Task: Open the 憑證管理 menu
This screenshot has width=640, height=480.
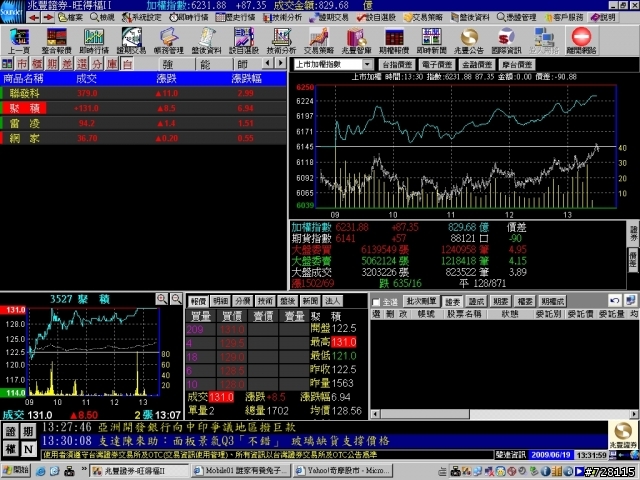Action: 517,18
